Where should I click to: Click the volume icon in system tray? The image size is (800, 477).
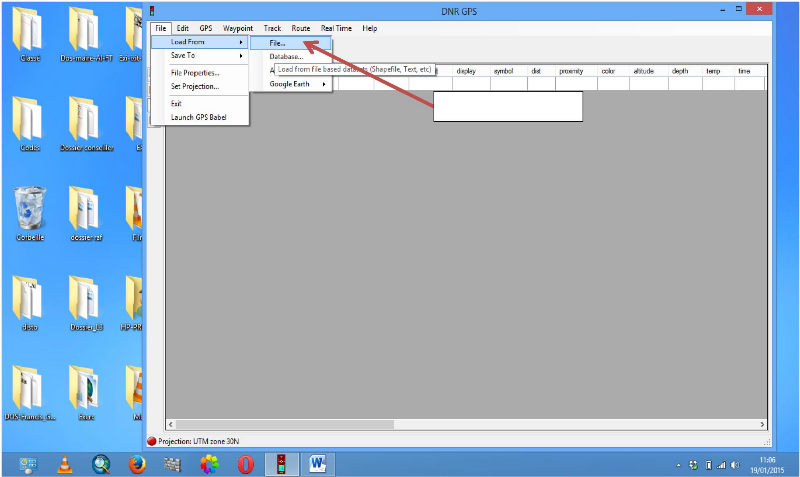(x=735, y=465)
